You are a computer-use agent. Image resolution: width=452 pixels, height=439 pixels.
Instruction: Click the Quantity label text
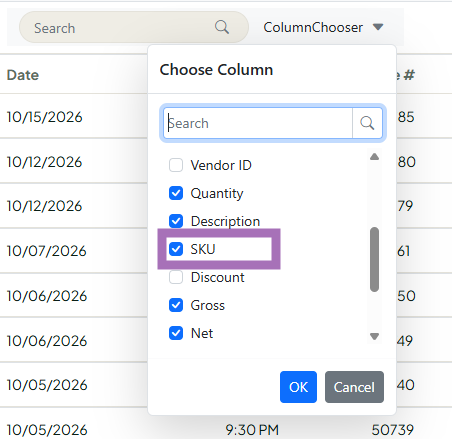(217, 193)
